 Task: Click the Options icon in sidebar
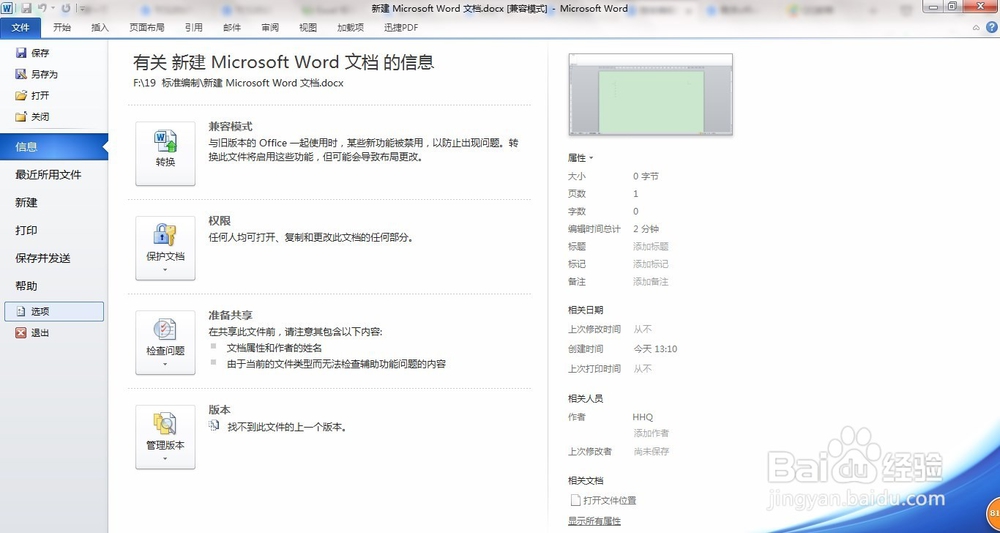point(21,312)
